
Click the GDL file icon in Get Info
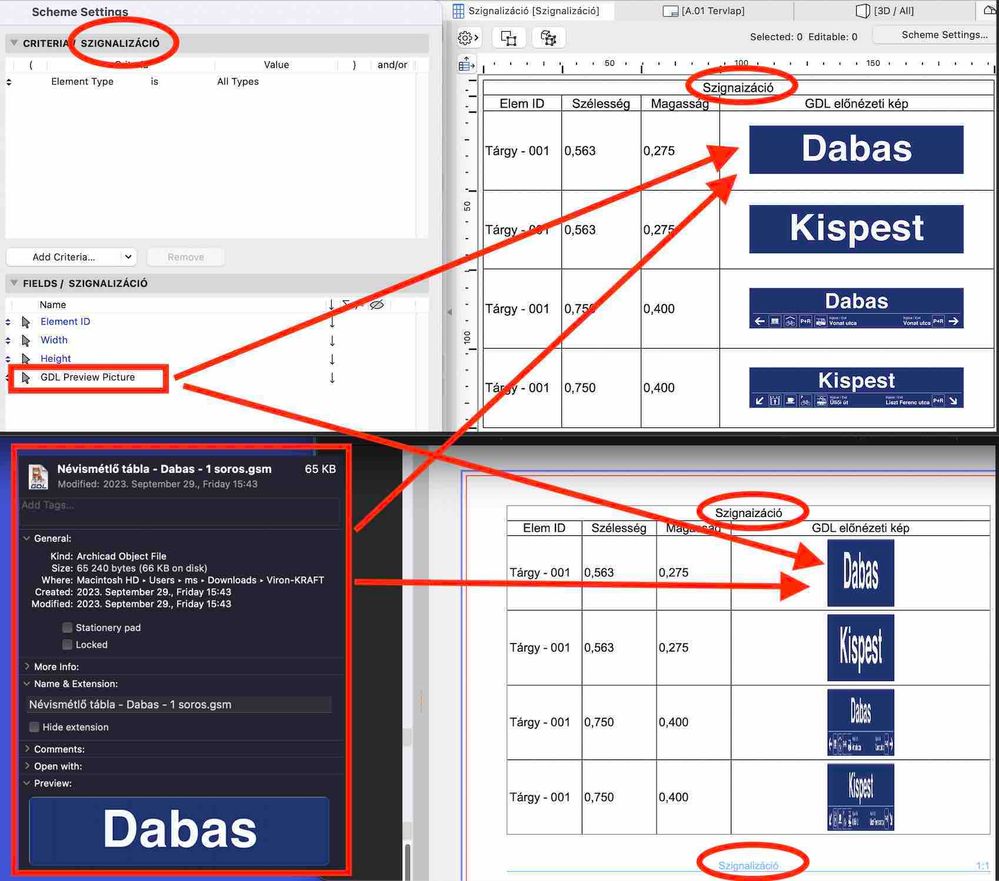coord(38,476)
